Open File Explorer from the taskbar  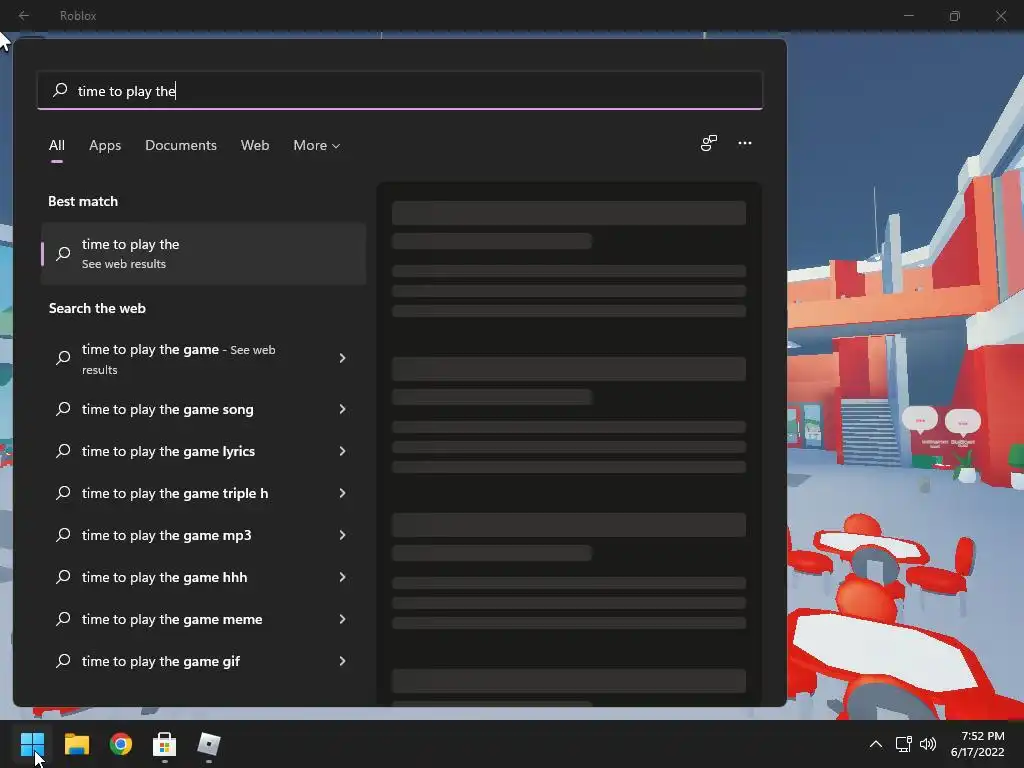click(76, 744)
